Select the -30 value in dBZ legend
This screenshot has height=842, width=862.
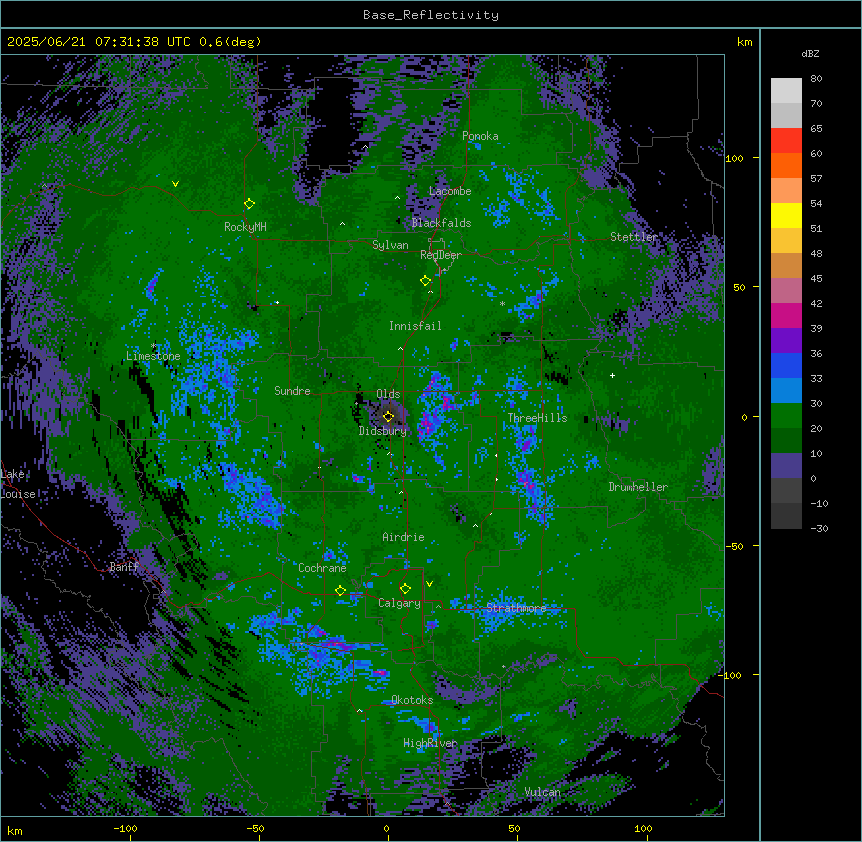819,528
